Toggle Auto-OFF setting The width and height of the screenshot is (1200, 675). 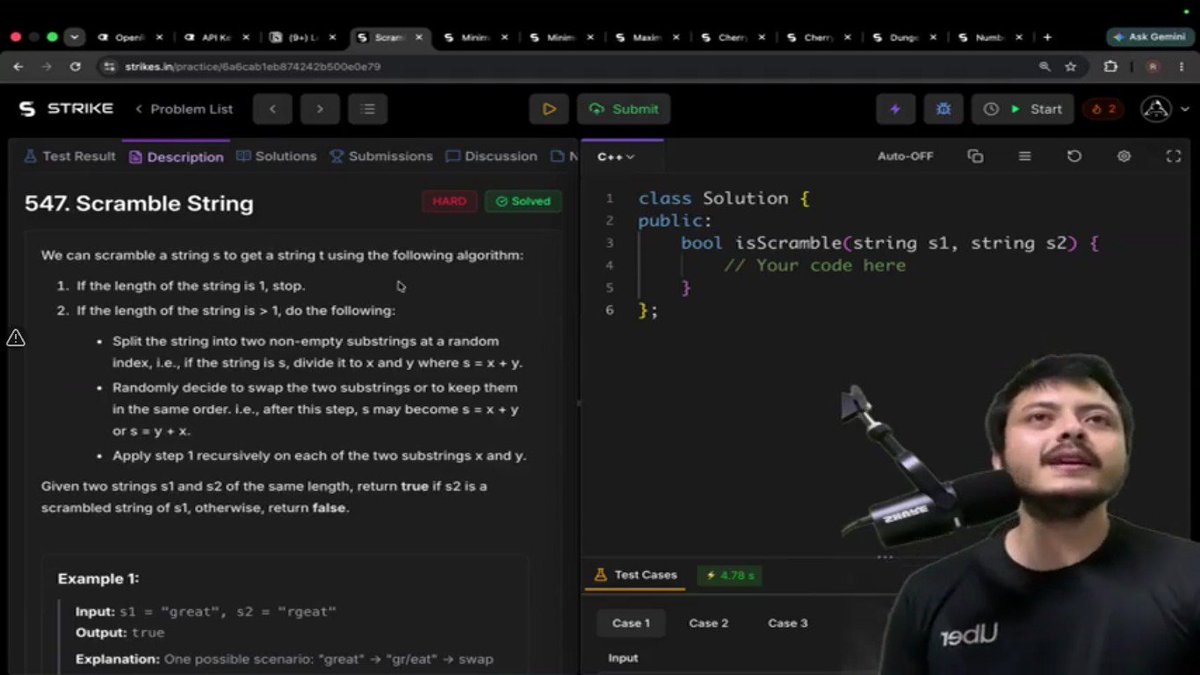pos(905,156)
